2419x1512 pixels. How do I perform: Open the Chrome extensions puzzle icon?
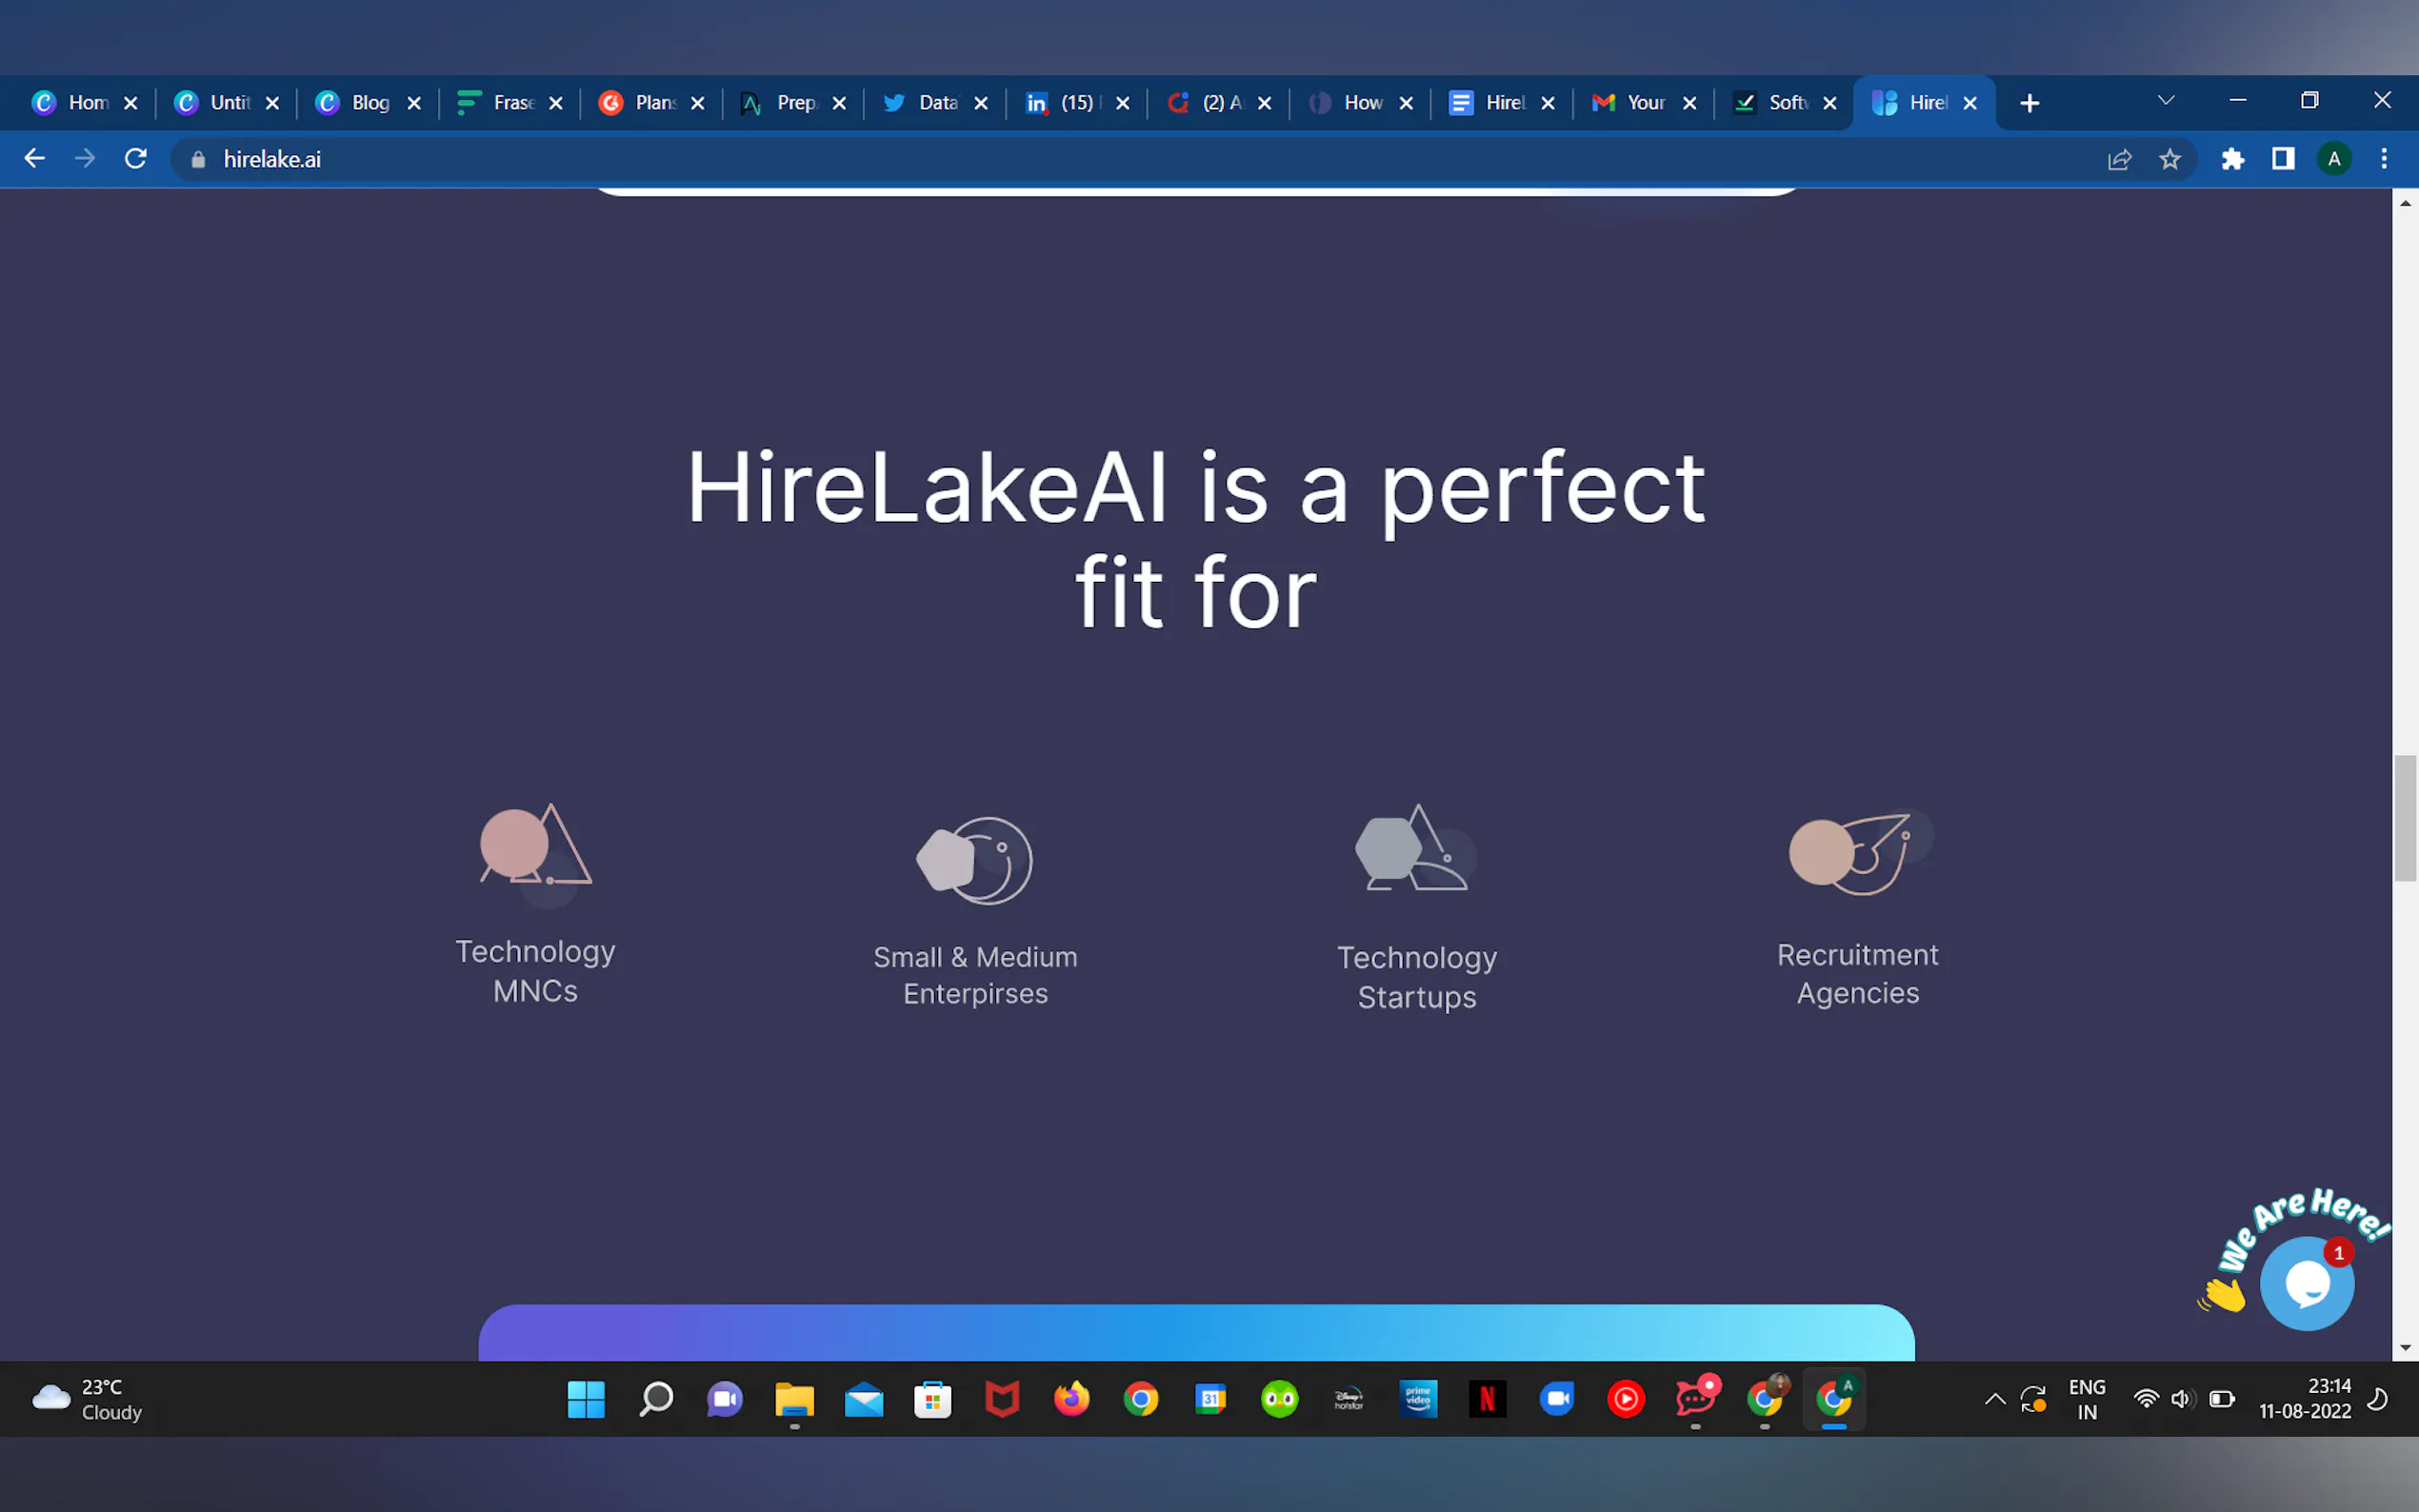2232,159
